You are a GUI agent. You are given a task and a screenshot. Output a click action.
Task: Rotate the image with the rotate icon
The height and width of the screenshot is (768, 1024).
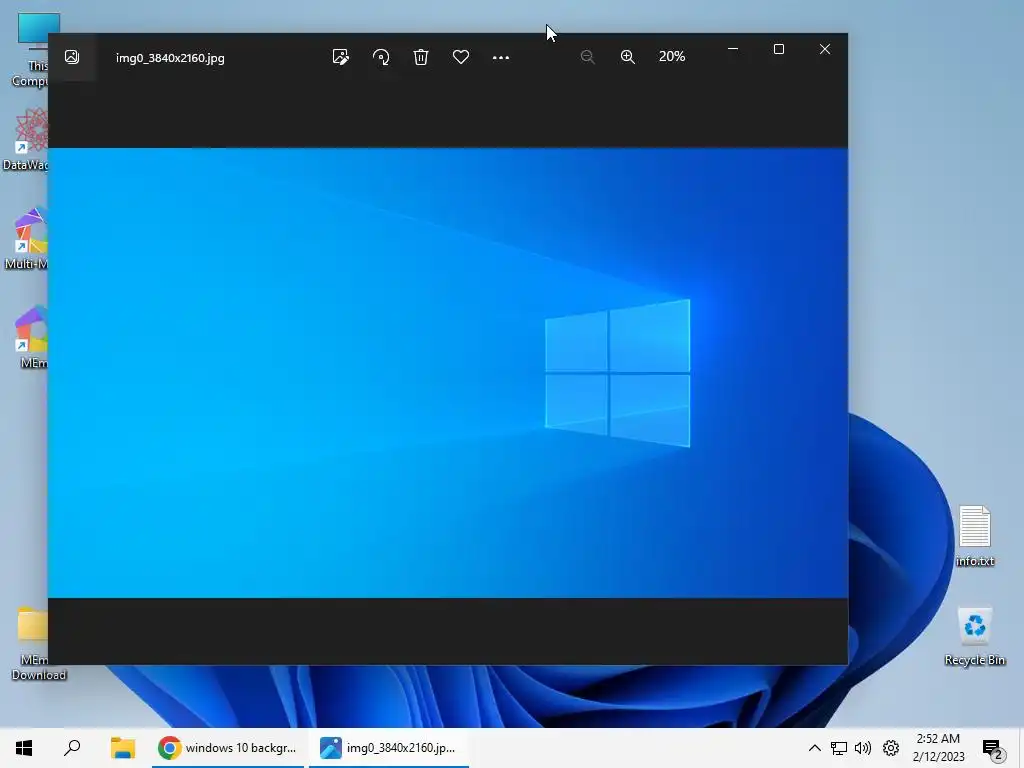pyautogui.click(x=381, y=57)
